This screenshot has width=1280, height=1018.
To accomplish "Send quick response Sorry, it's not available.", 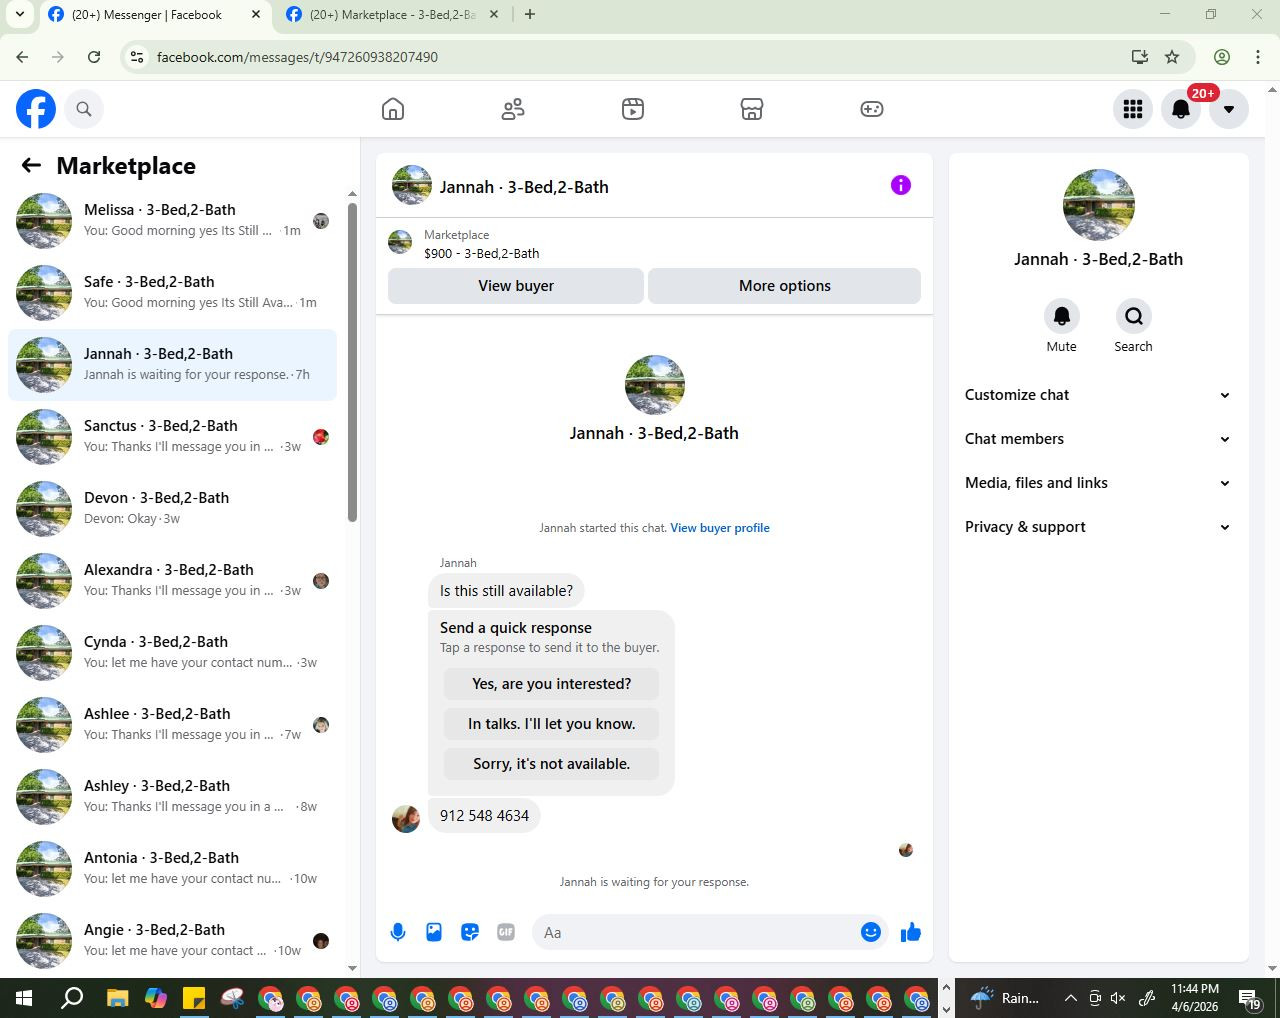I will click(x=551, y=764).
